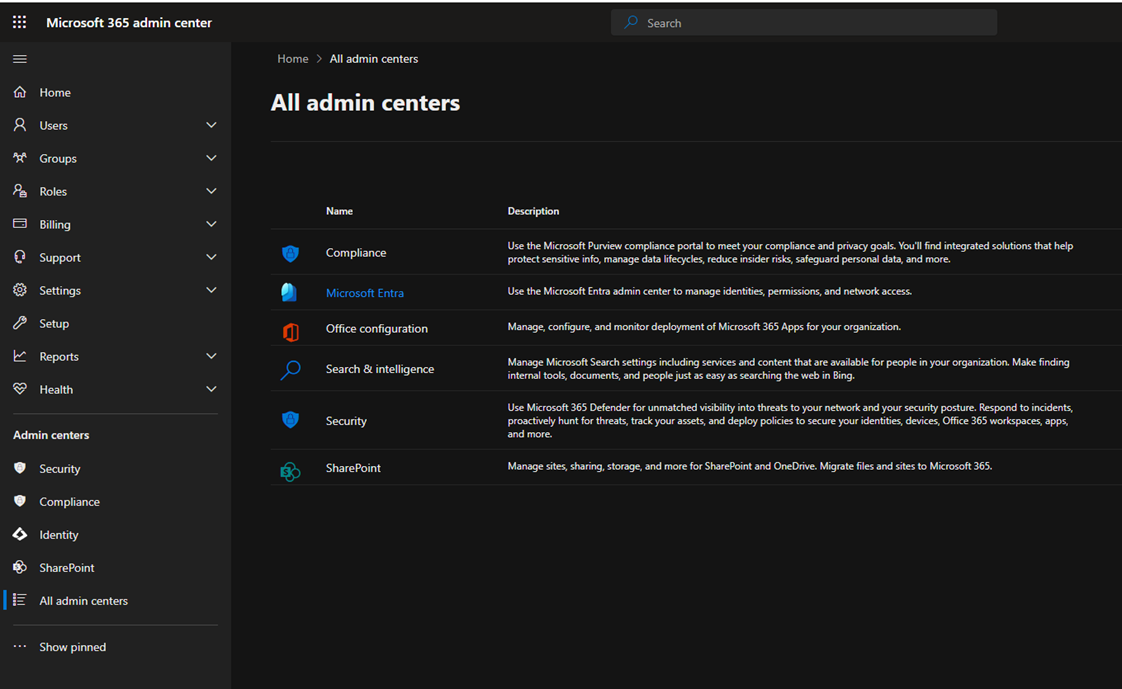Click the Settings gear icon

[20, 290]
